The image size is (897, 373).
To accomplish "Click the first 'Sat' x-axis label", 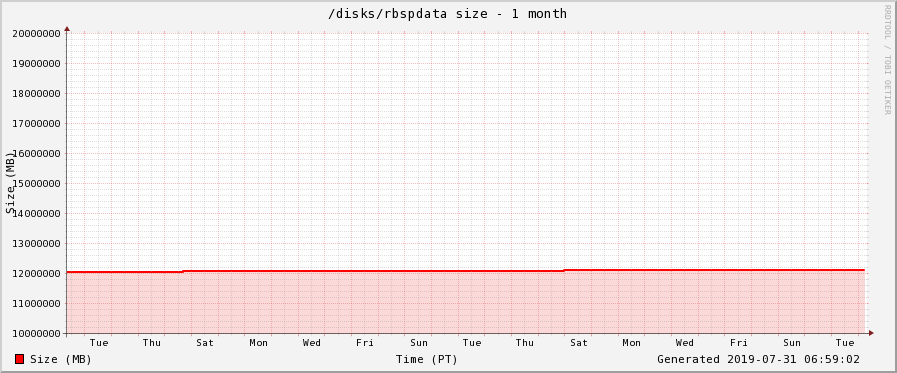I will [205, 343].
